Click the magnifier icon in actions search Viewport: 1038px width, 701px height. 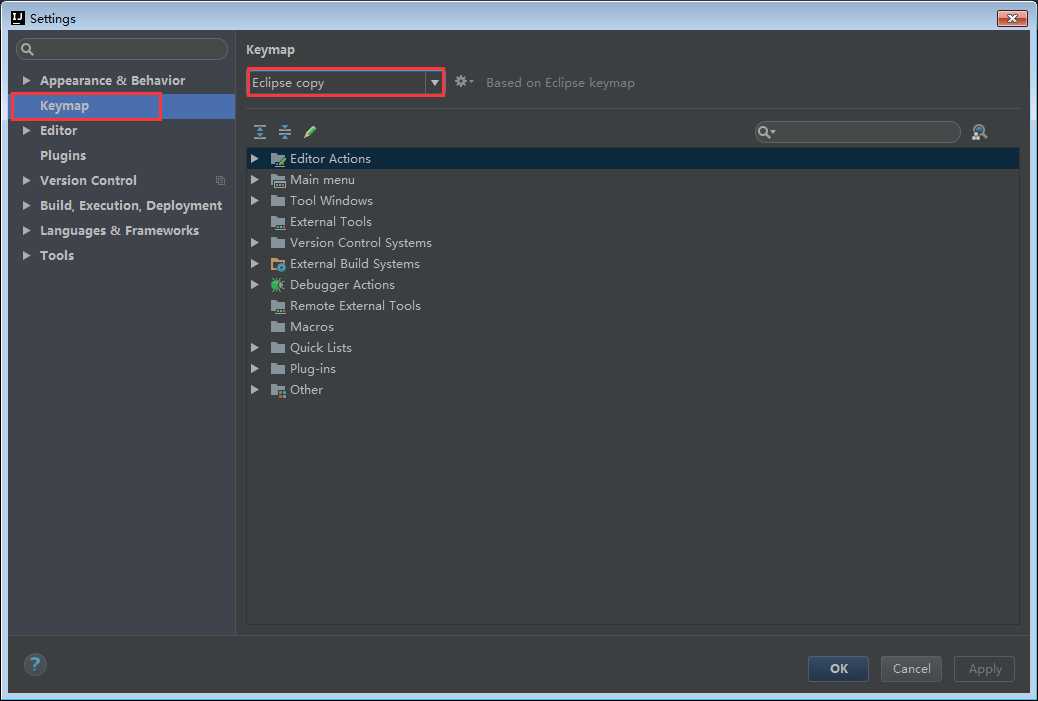click(766, 132)
